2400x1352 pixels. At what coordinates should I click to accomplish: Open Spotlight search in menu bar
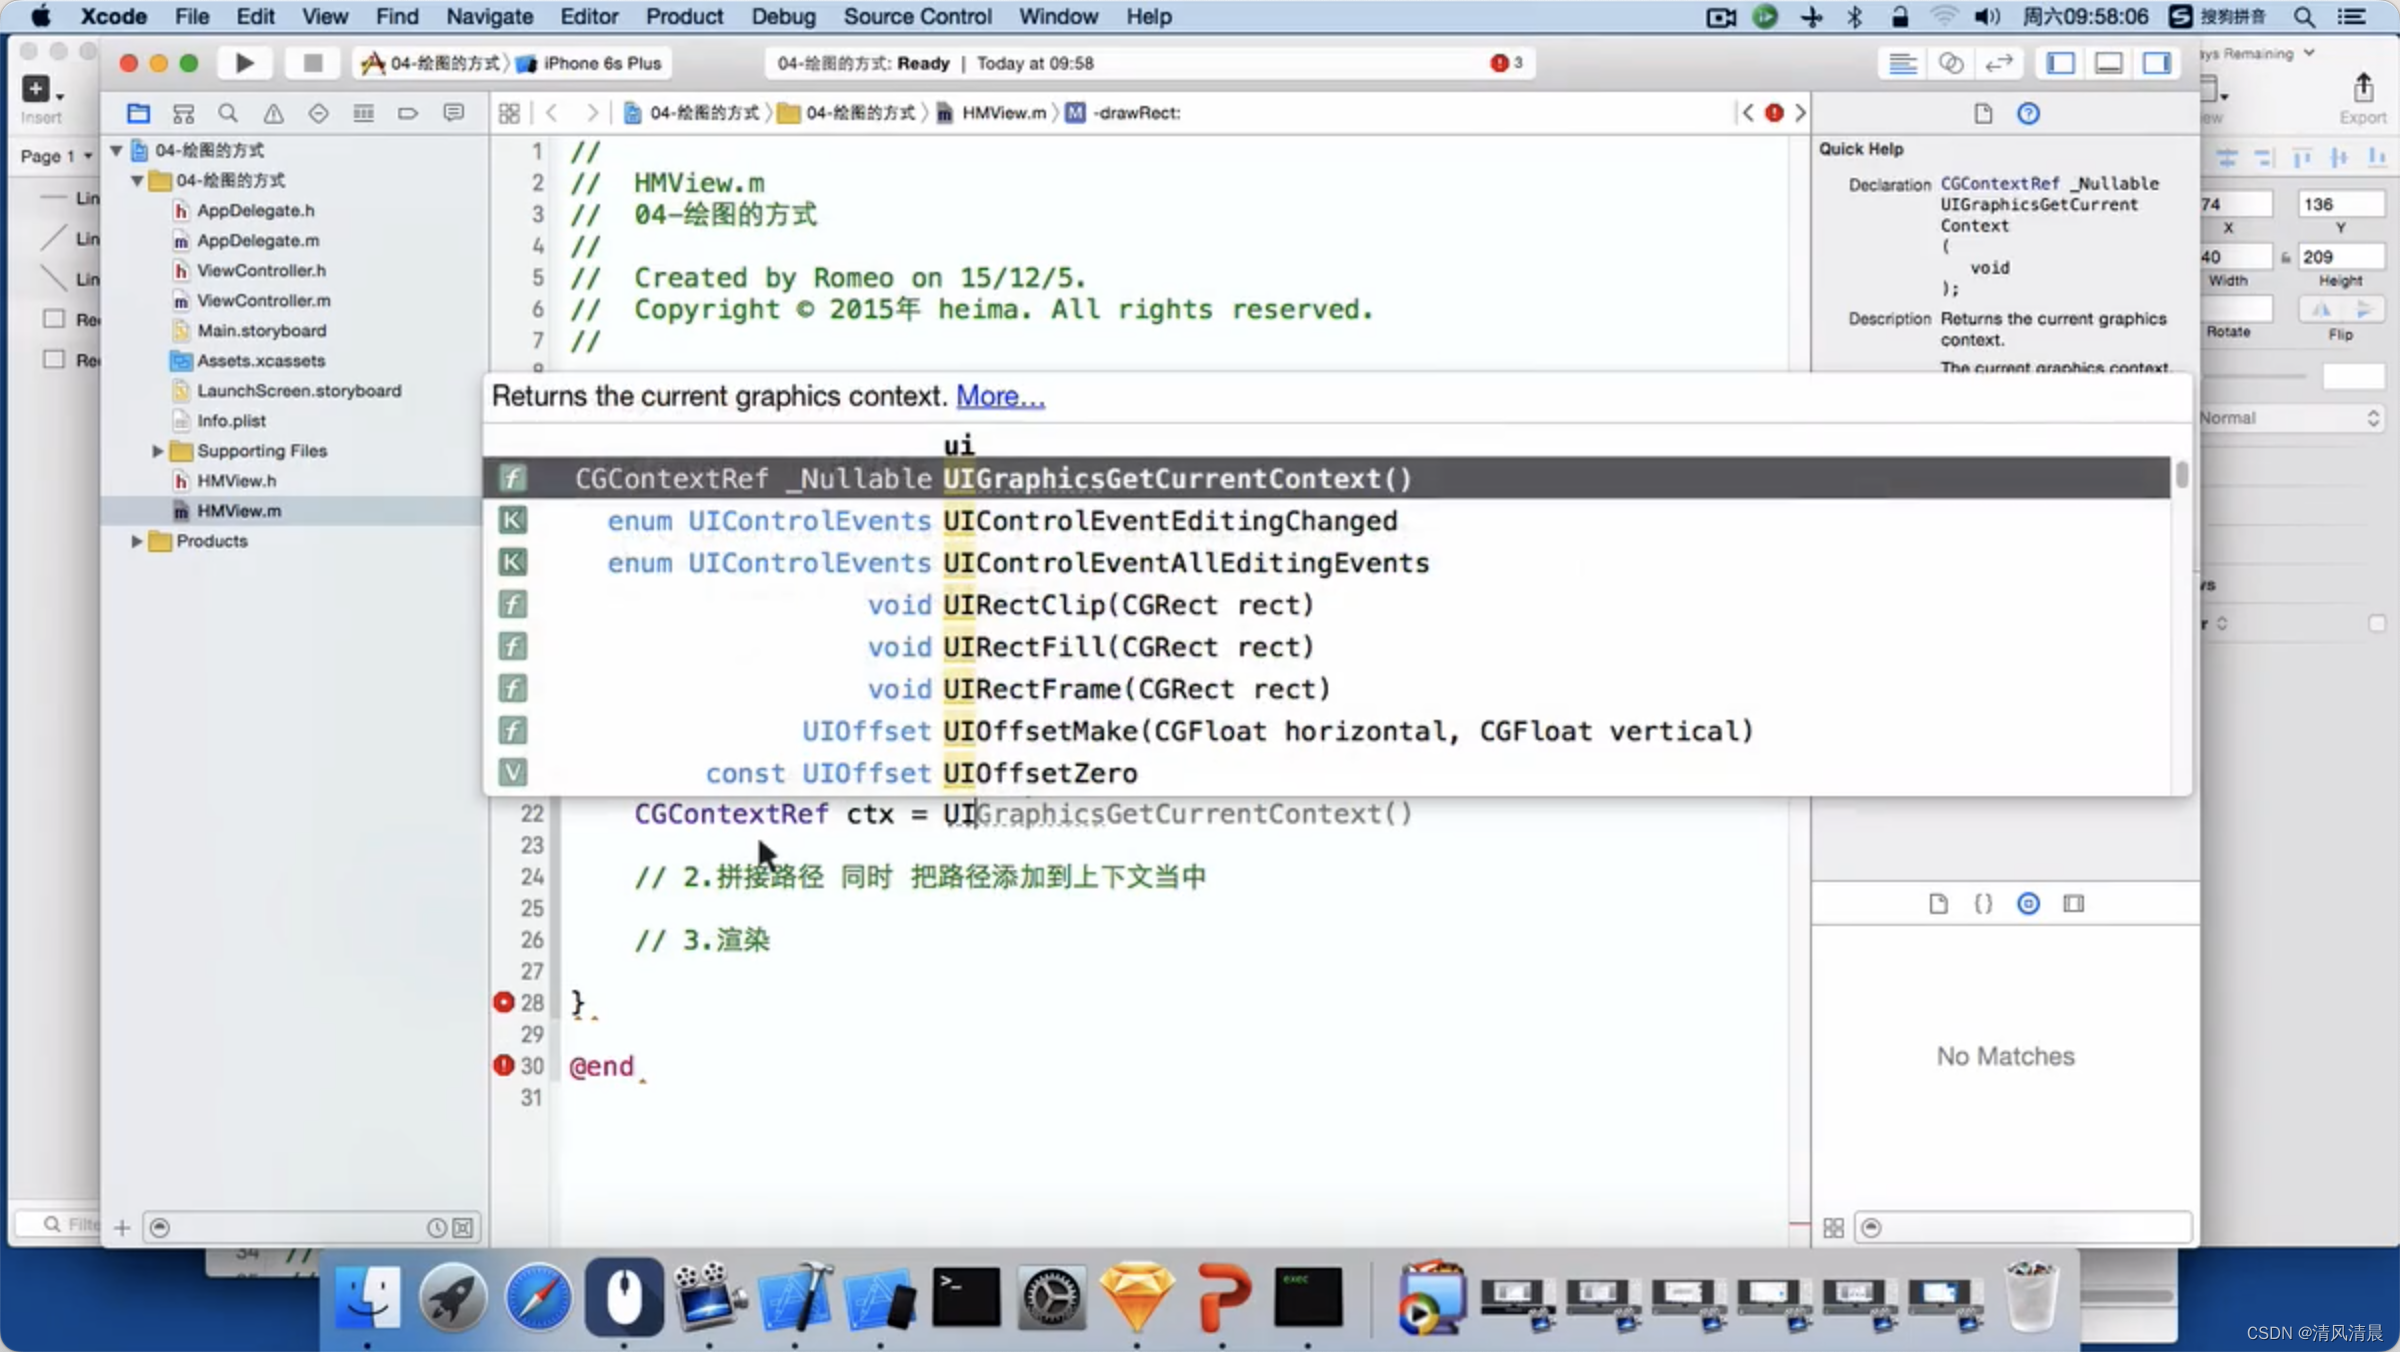click(2304, 16)
